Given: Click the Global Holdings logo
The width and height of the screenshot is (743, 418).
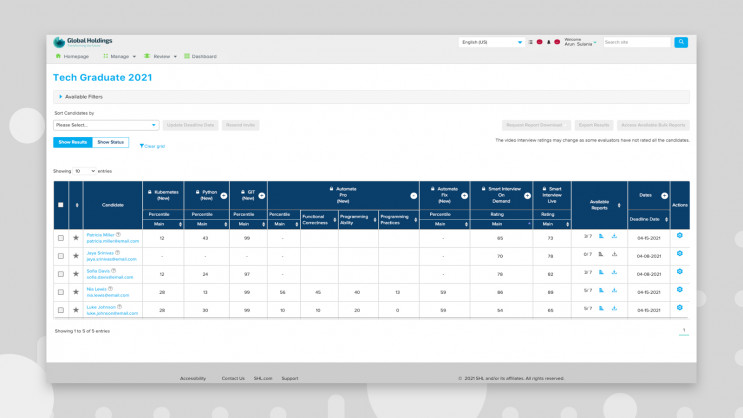Looking at the screenshot, I should [x=83, y=42].
